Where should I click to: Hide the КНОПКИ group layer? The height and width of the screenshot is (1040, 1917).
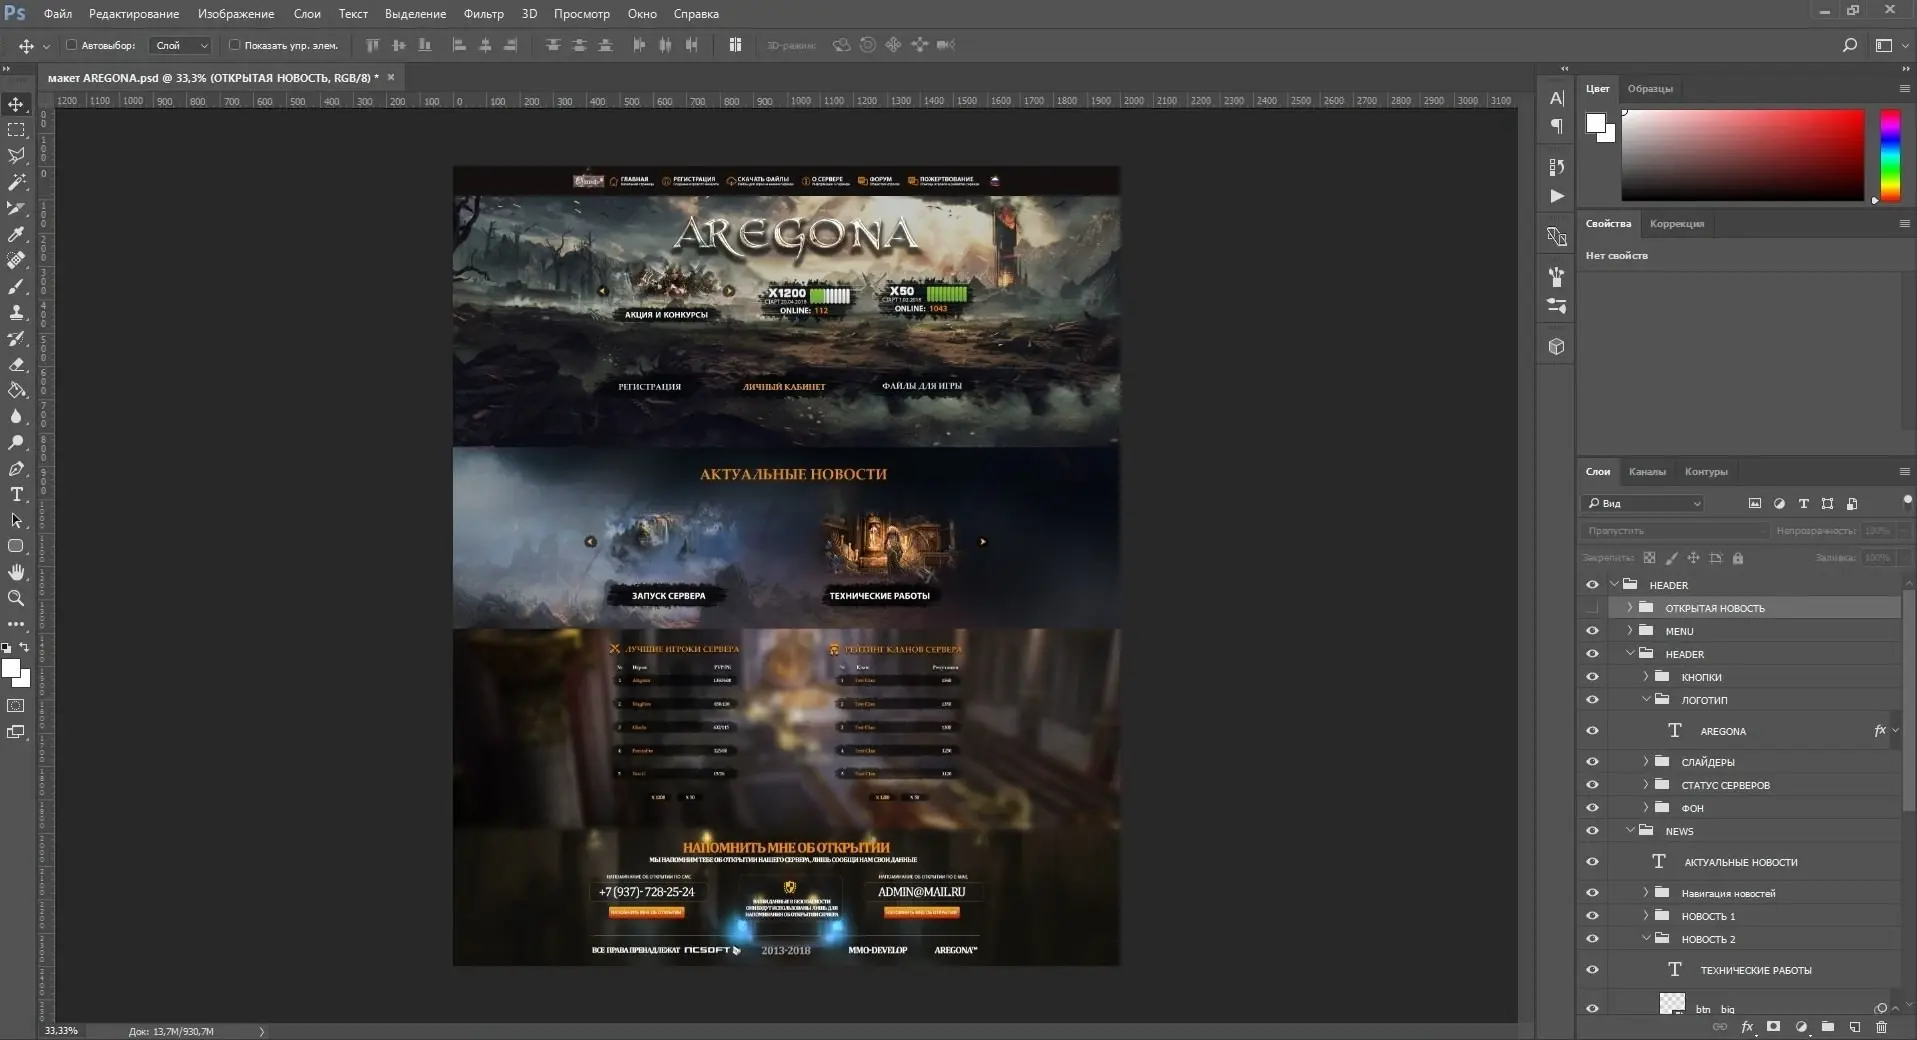point(1592,677)
